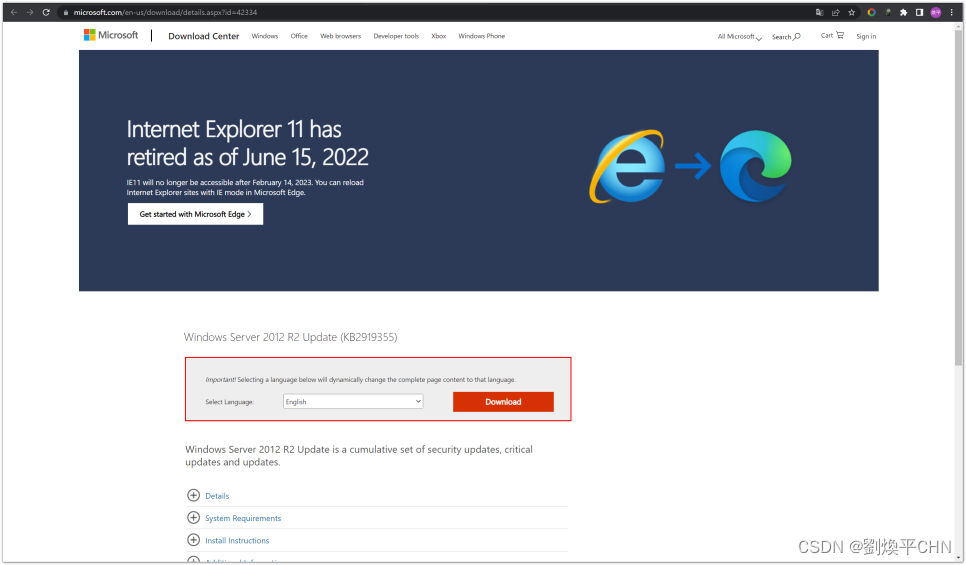
Task: Click the Sign in link
Action: [866, 36]
